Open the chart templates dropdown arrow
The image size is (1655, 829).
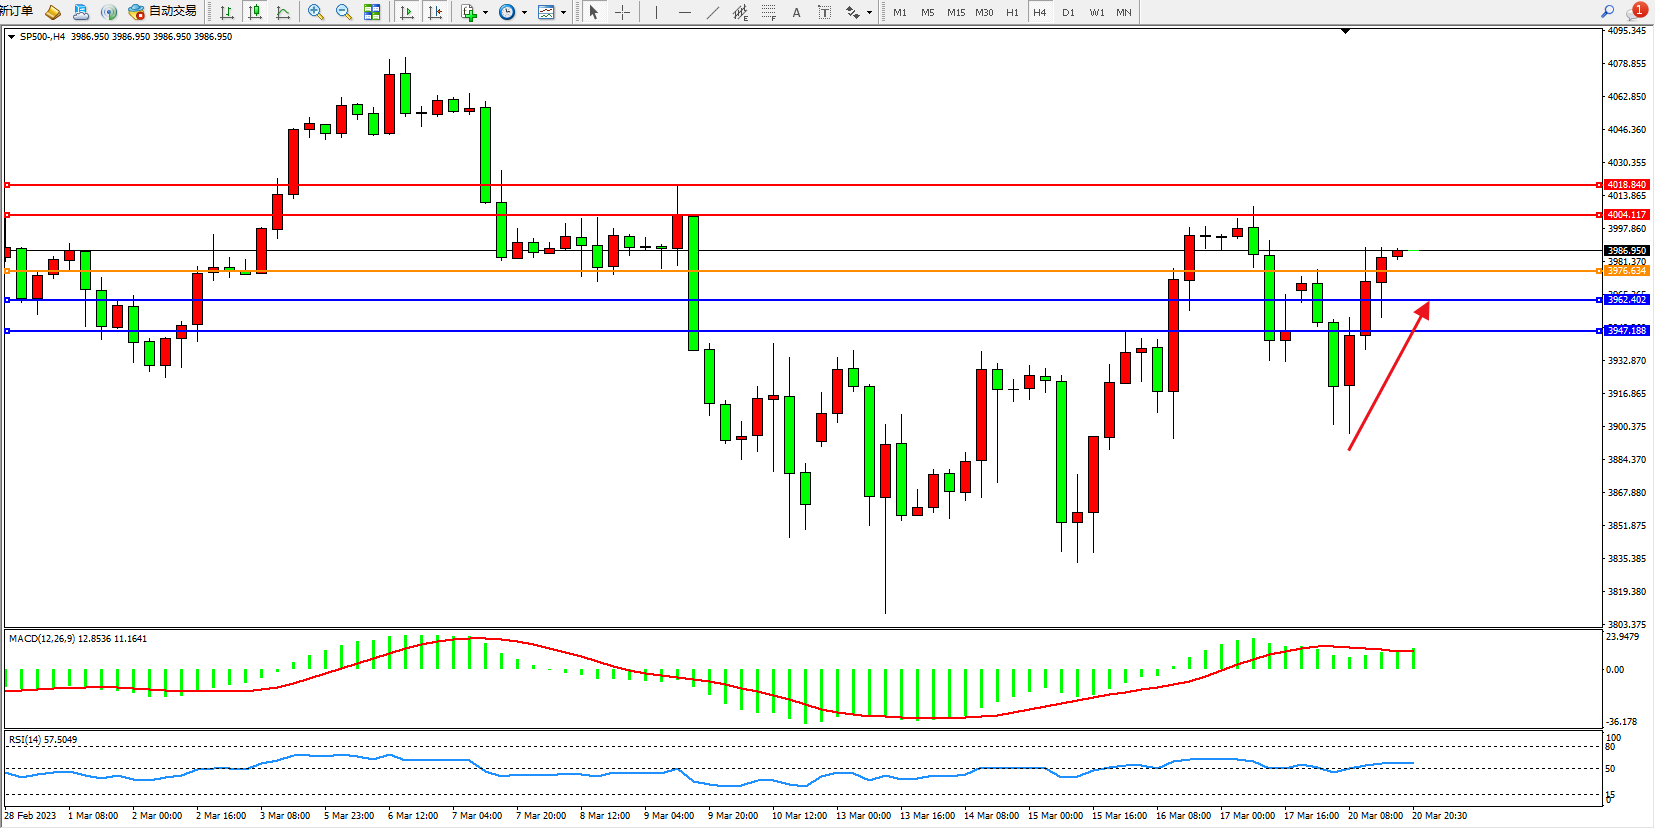point(563,13)
